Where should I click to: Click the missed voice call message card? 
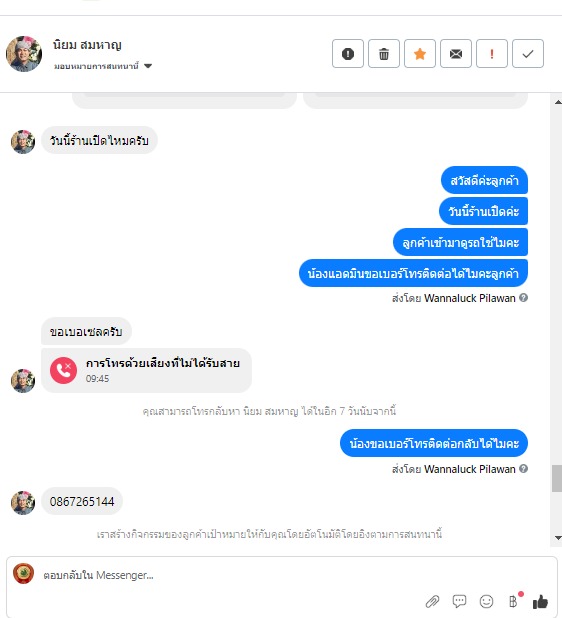click(x=146, y=370)
